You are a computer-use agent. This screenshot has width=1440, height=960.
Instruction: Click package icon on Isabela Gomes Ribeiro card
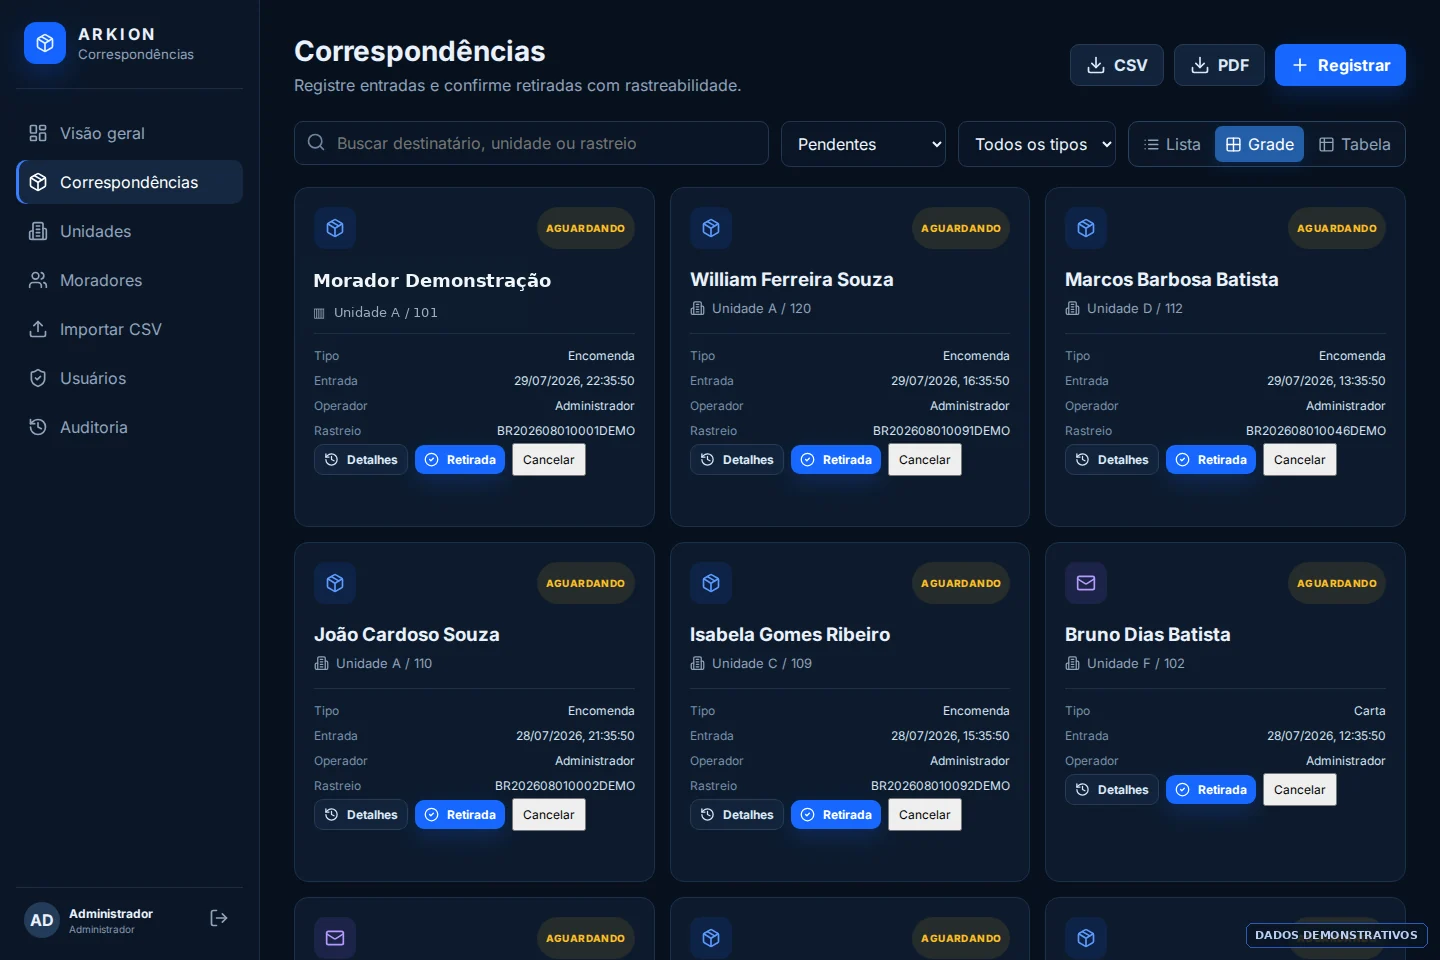[711, 583]
